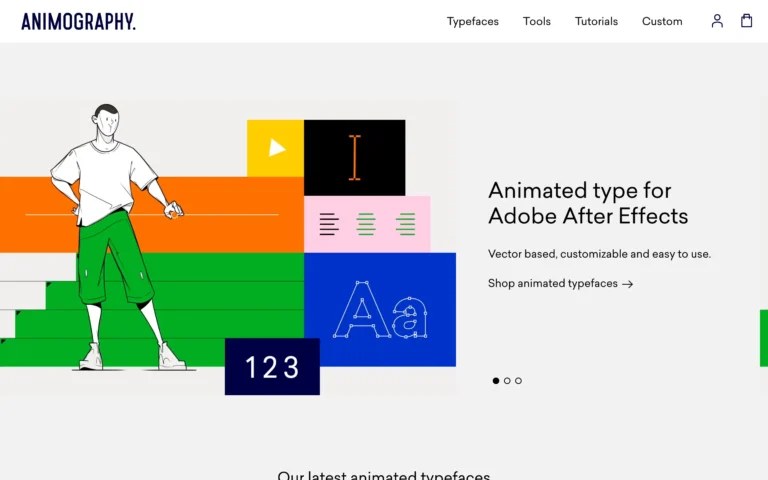Click the Animography logo
768x480 pixels.
(78, 22)
